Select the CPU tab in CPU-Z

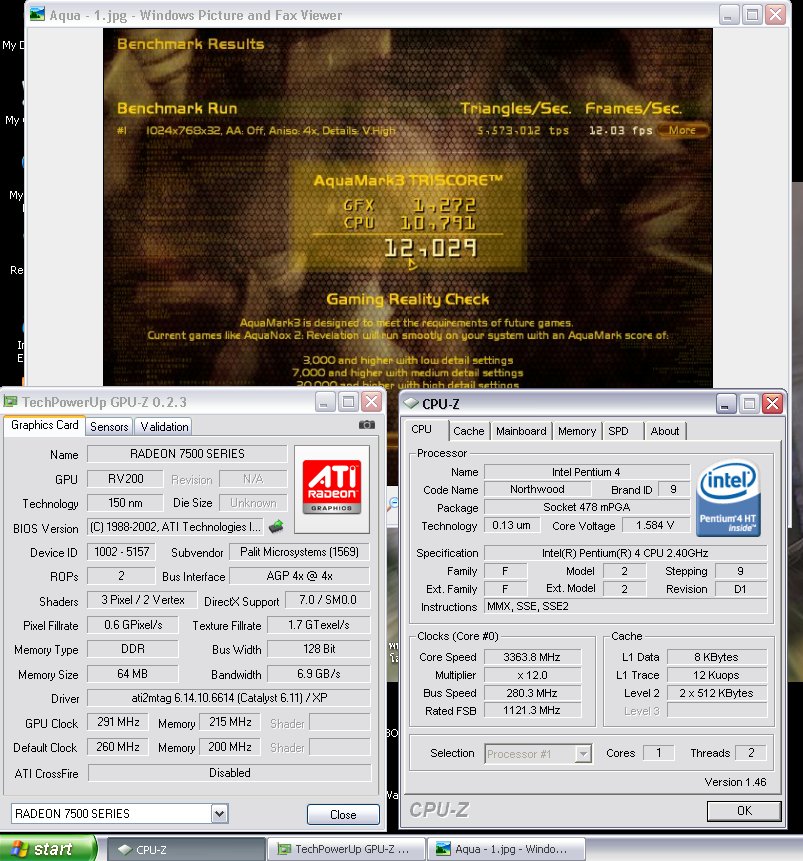421,429
